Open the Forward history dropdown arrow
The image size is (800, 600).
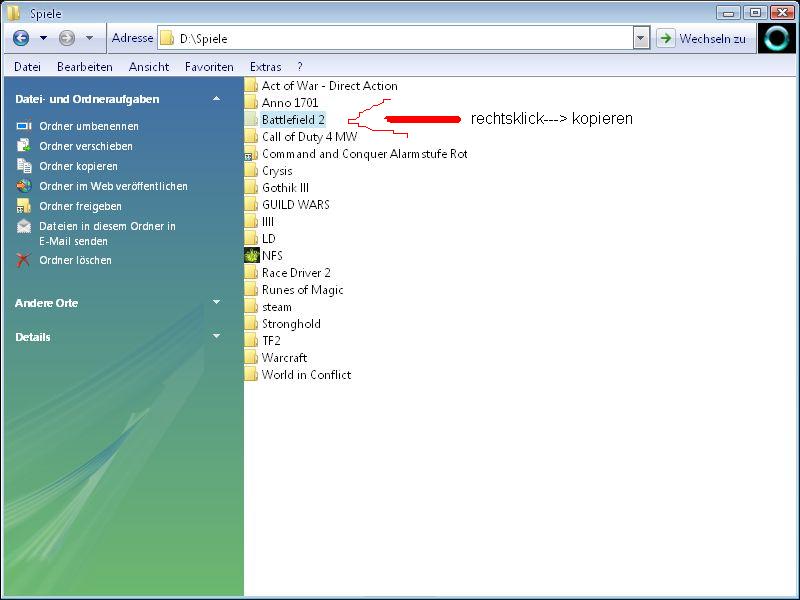tap(89, 38)
